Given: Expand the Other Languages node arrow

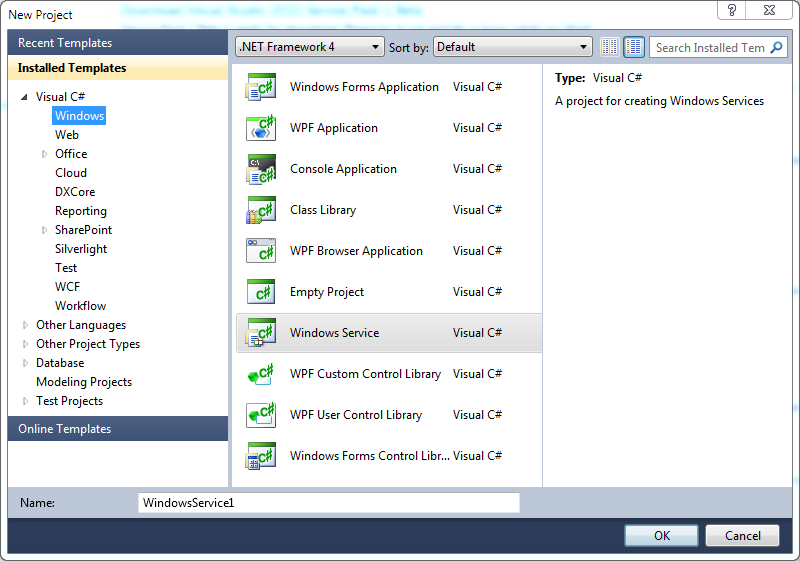Looking at the screenshot, I should (26, 325).
